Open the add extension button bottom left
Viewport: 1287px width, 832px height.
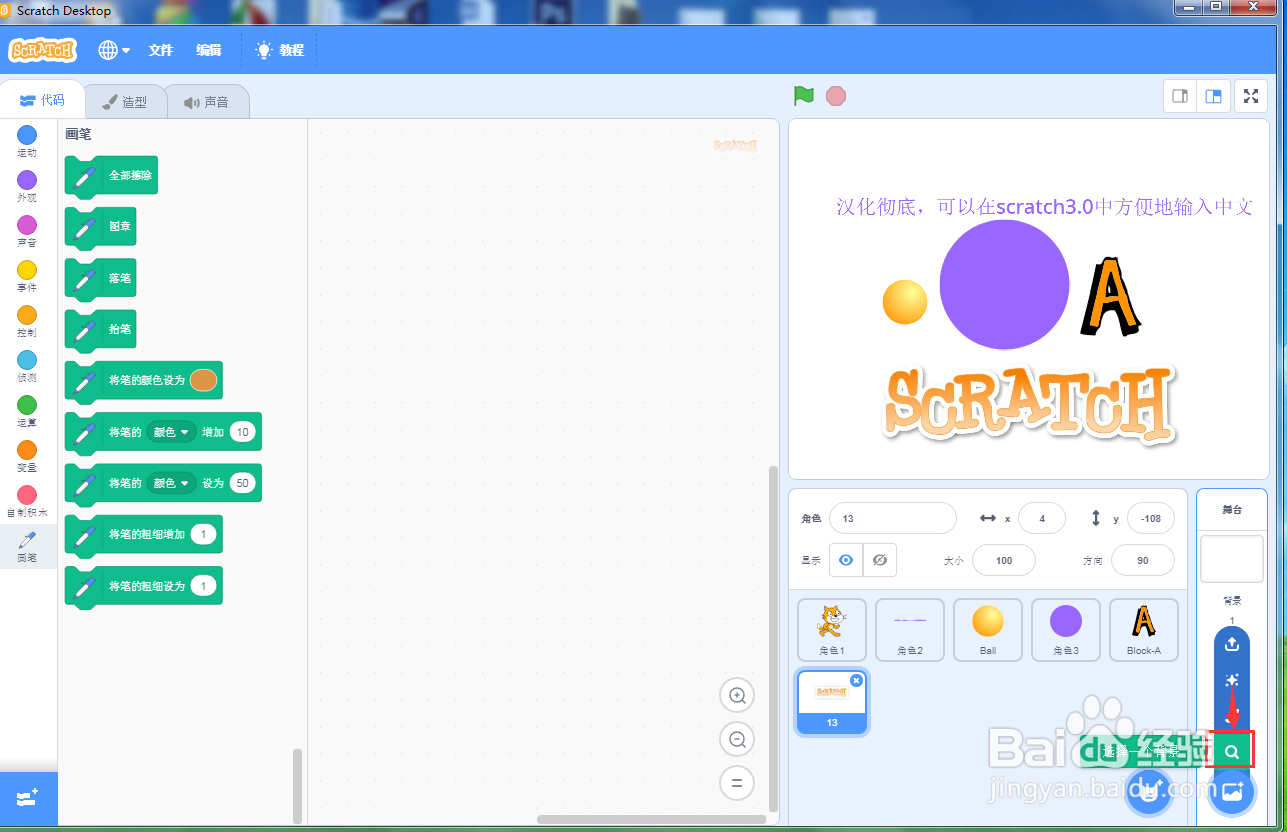coord(26,799)
